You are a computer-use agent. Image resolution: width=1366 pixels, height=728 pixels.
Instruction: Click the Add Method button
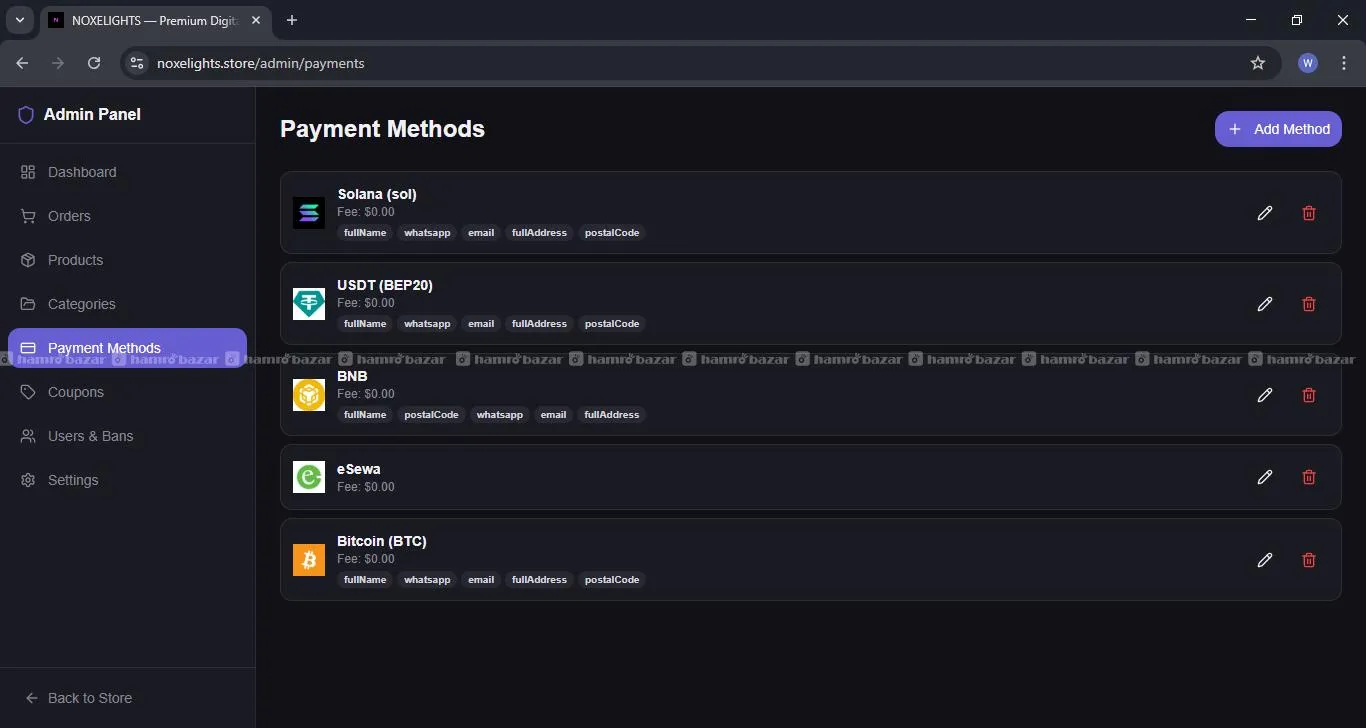[x=1278, y=129]
